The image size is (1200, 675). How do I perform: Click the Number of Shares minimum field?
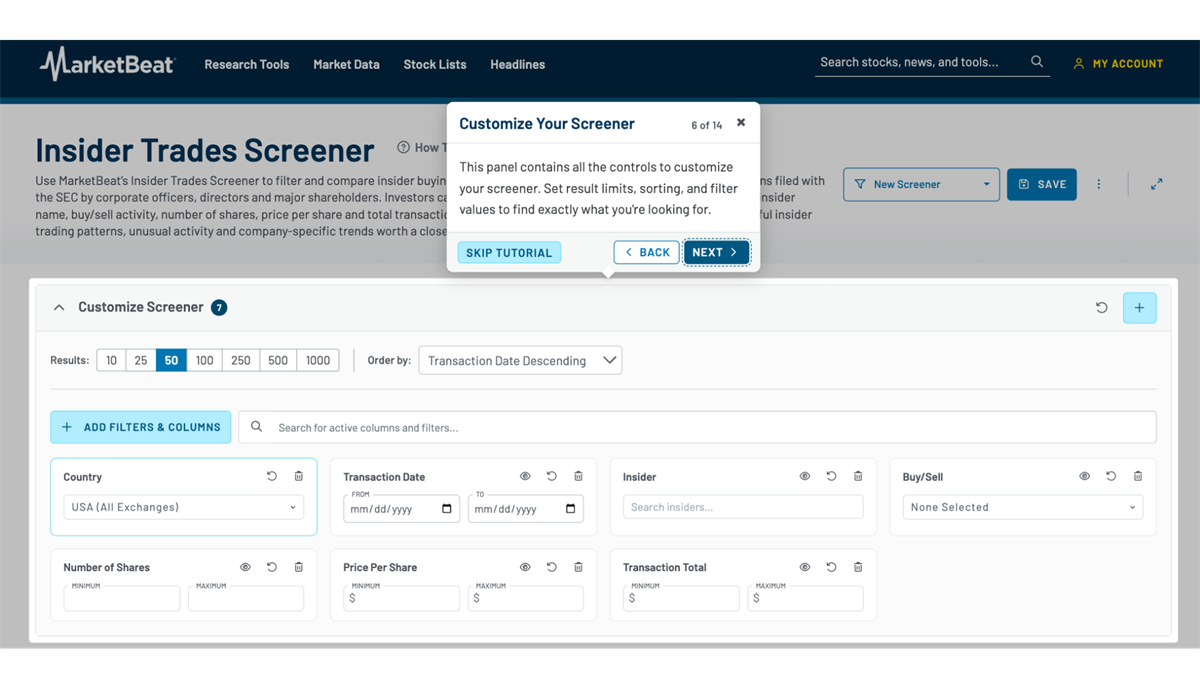pos(122,598)
